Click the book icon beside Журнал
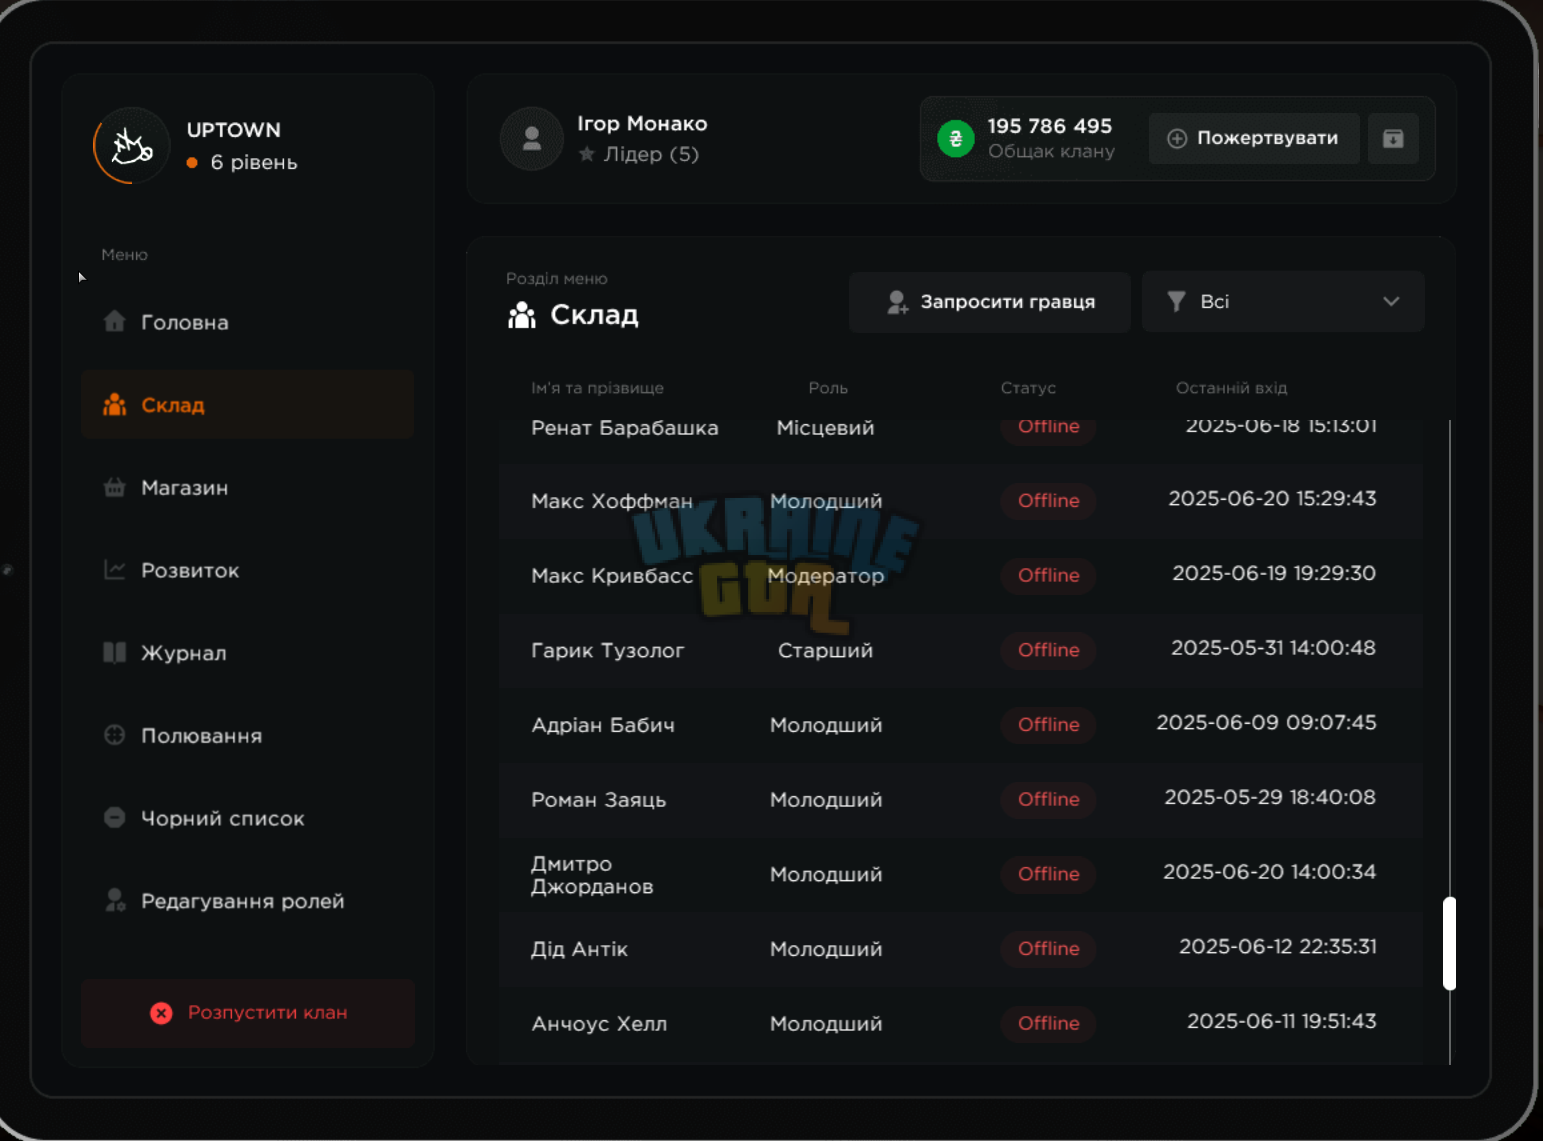The image size is (1543, 1141). (x=115, y=652)
